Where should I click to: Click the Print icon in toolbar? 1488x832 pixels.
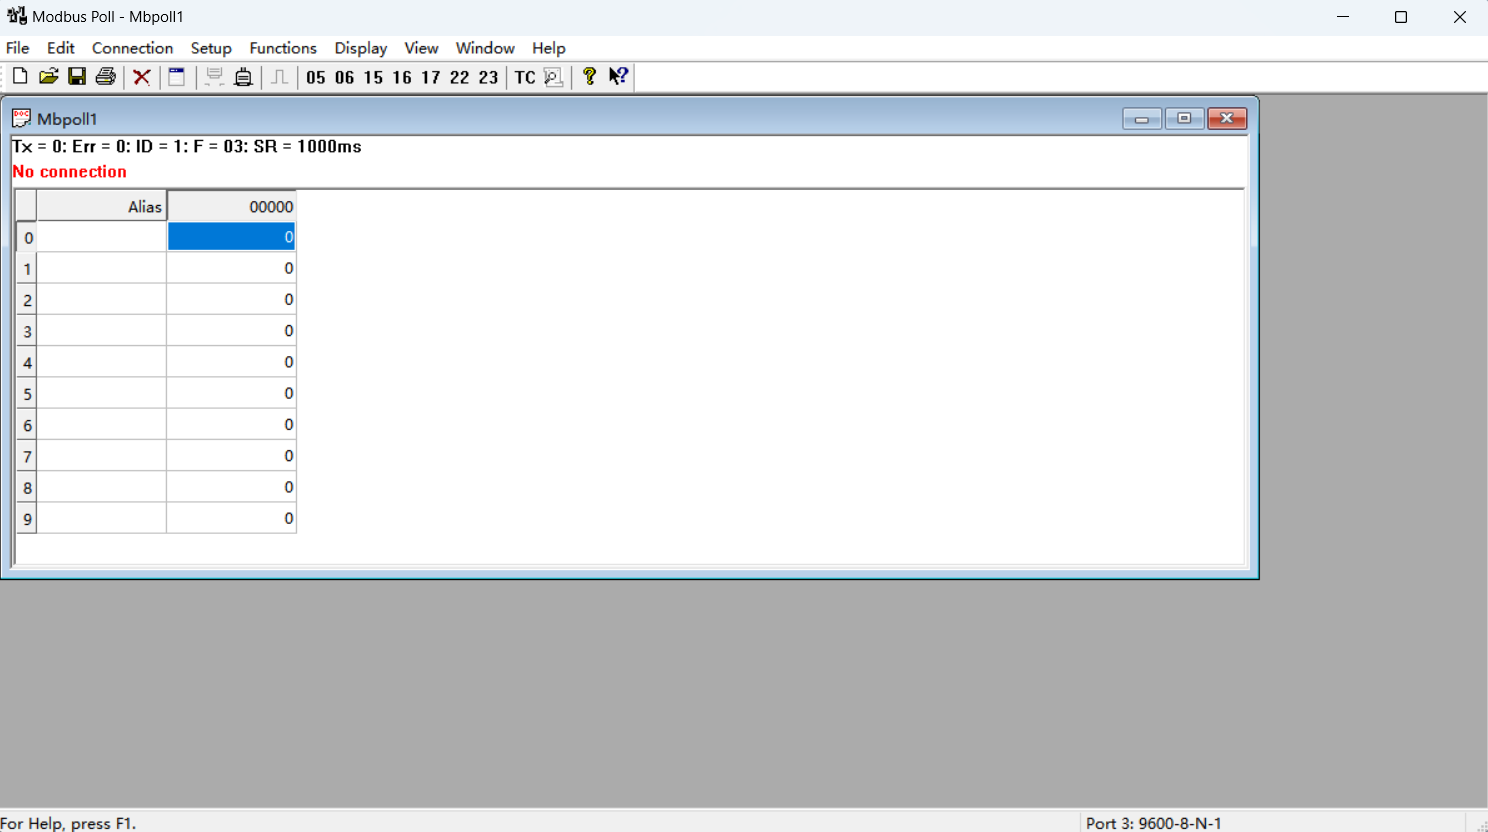click(x=106, y=77)
